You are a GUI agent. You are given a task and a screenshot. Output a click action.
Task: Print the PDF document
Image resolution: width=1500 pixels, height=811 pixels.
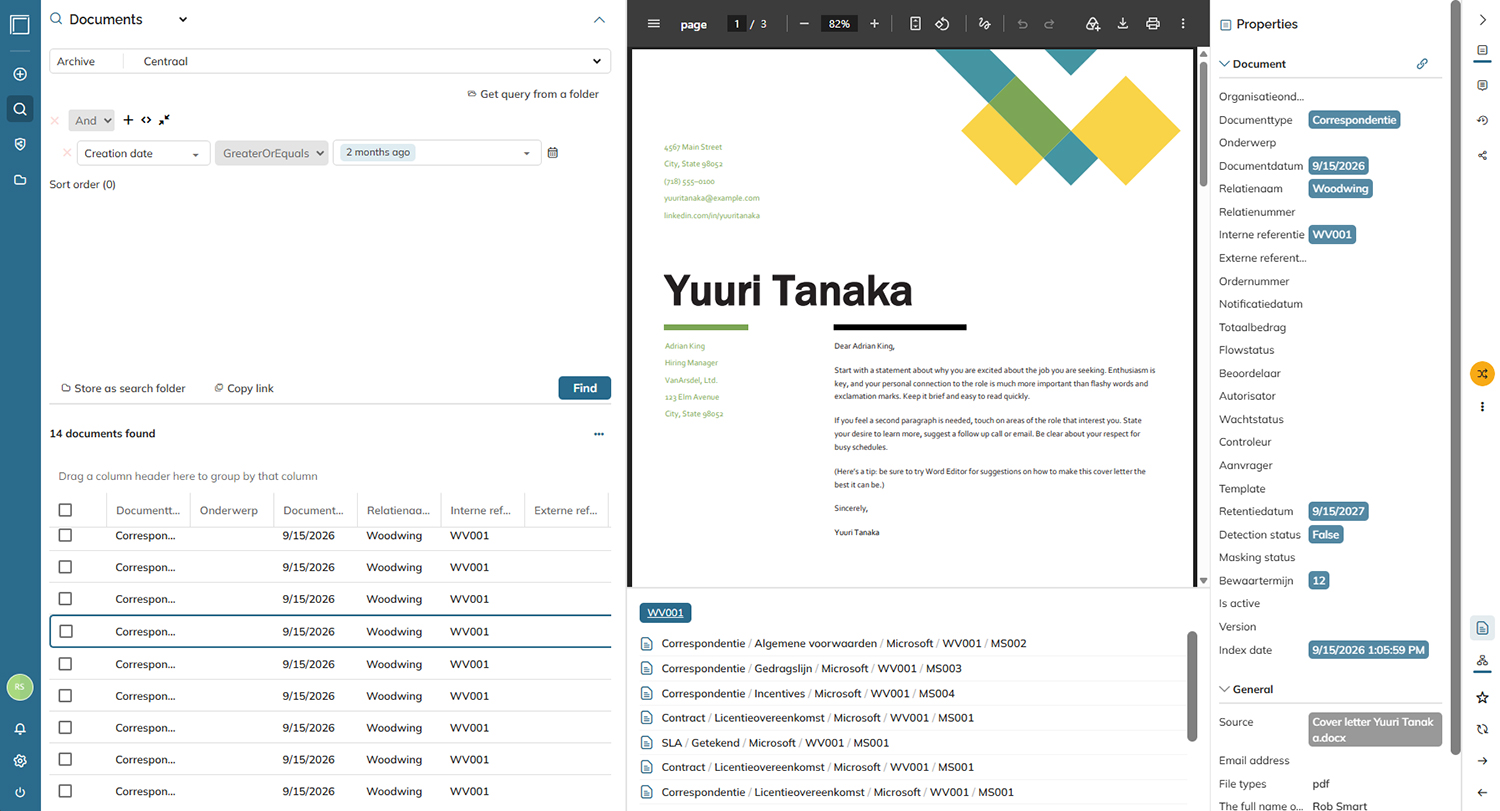pyautogui.click(x=1153, y=24)
